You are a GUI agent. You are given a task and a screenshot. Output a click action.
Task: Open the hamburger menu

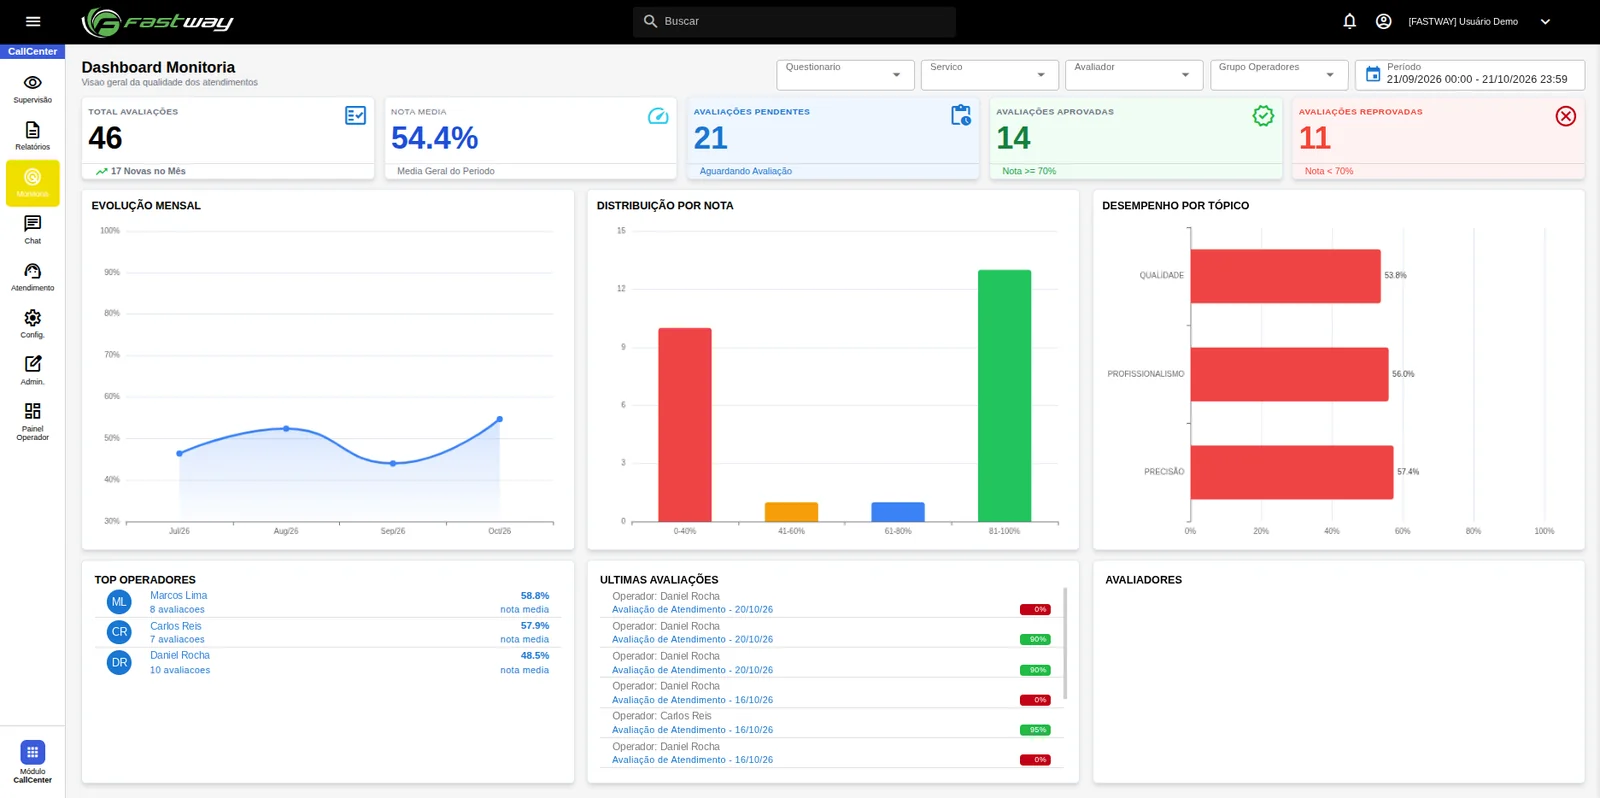(33, 21)
